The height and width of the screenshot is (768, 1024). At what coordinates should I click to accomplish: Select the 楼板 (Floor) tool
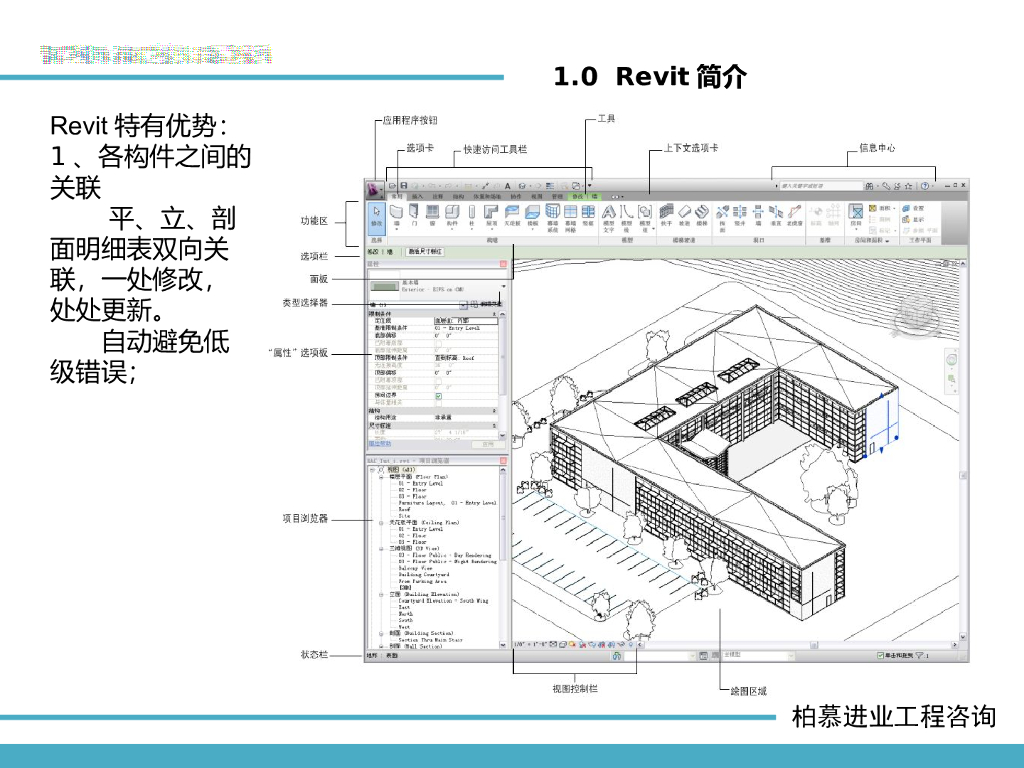click(533, 216)
